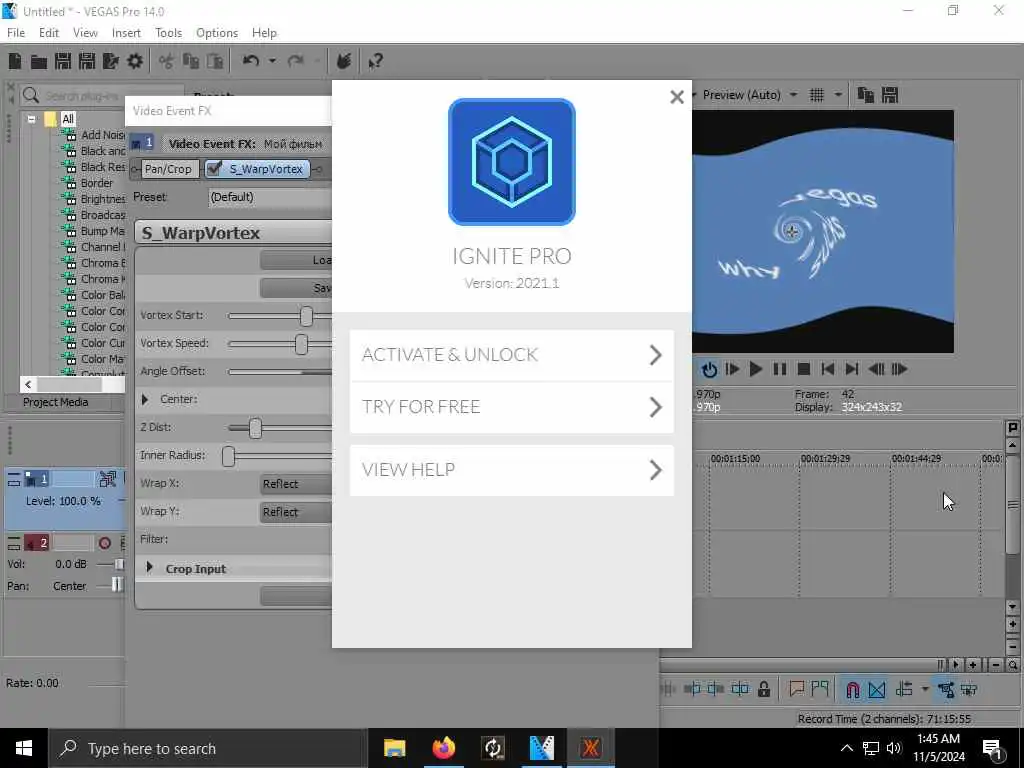1024x768 pixels.
Task: Click the interactive tutorials hand icon
Action: [344, 61]
